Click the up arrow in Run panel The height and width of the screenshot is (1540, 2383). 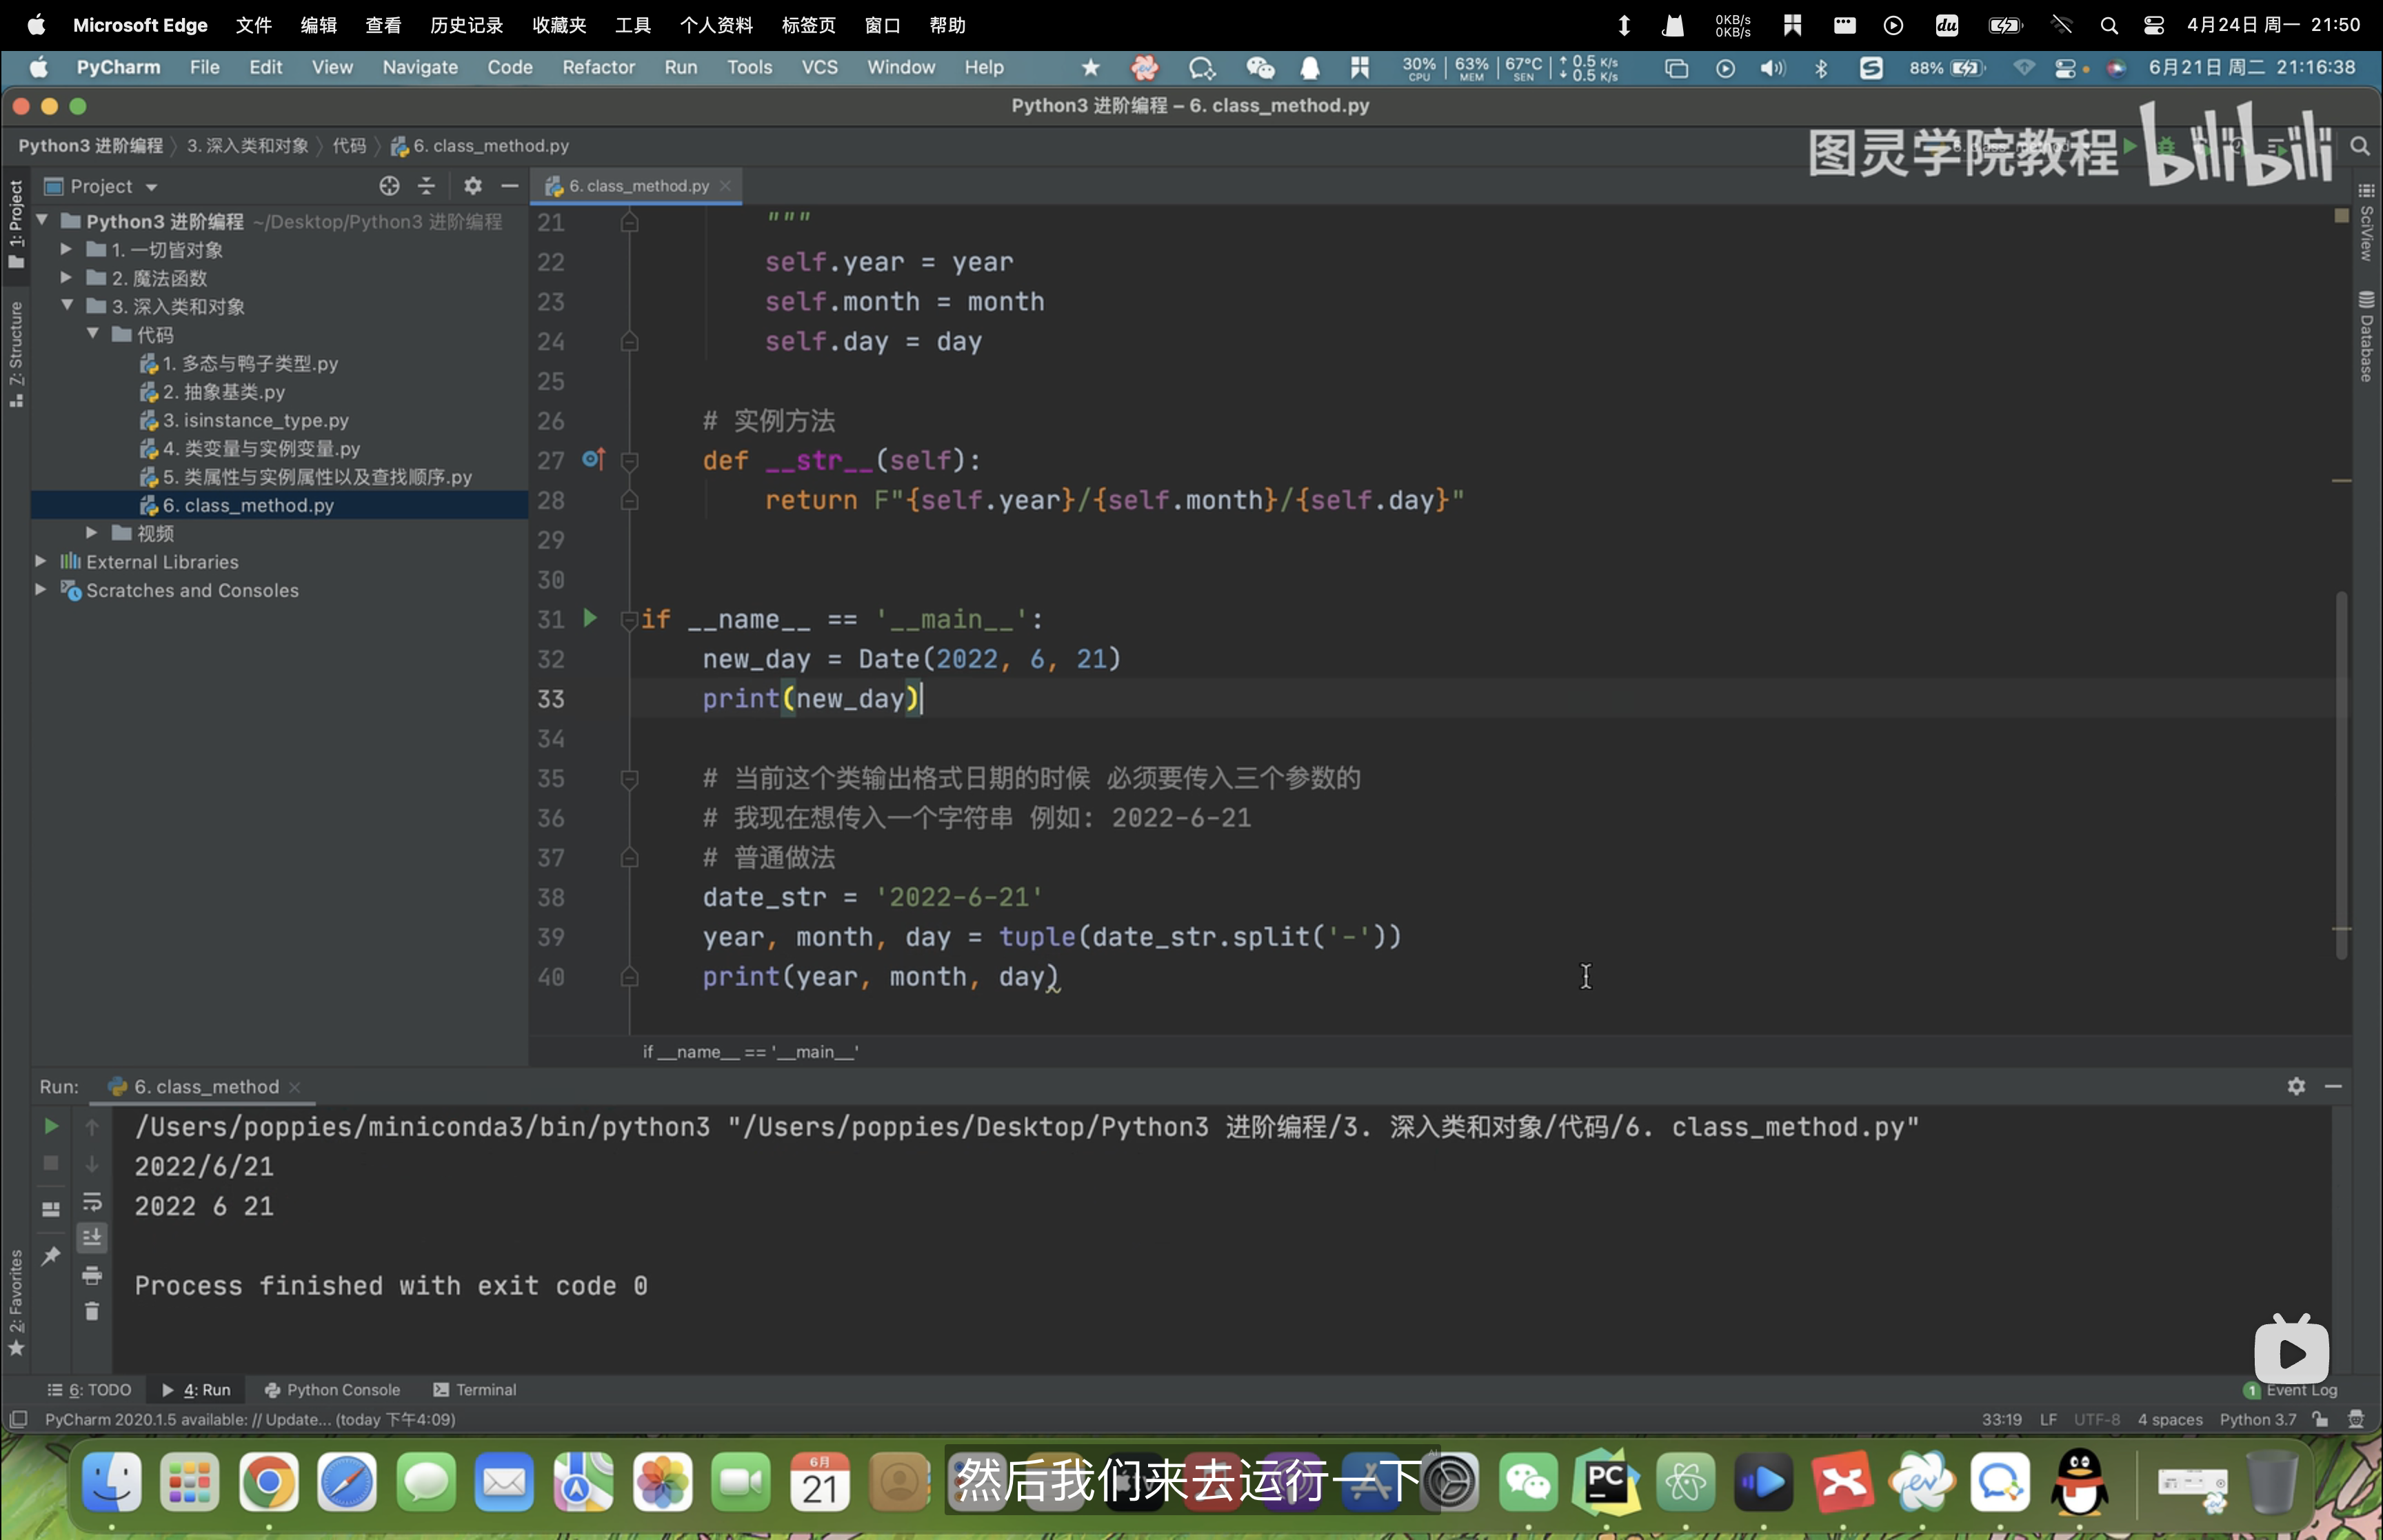click(x=92, y=1127)
